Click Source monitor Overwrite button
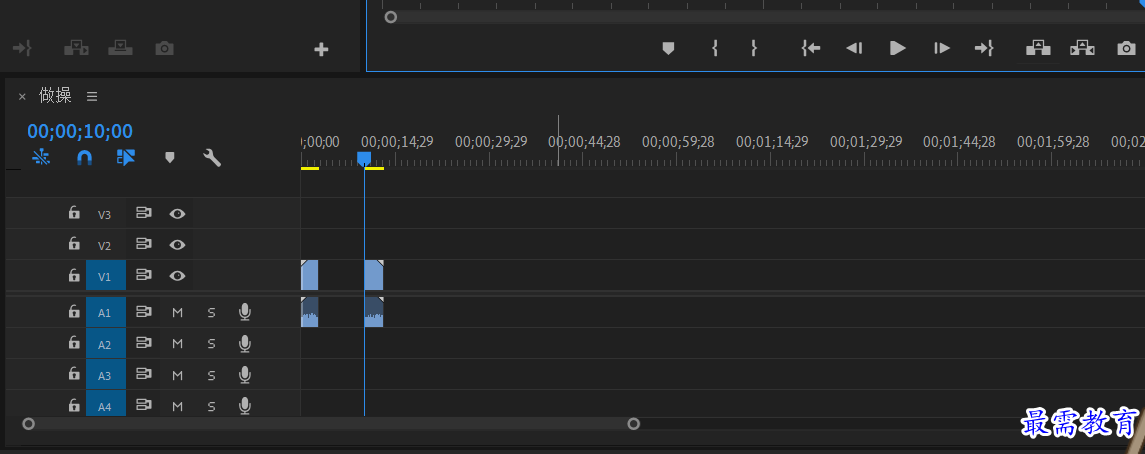This screenshot has height=454, width=1145. click(x=120, y=48)
